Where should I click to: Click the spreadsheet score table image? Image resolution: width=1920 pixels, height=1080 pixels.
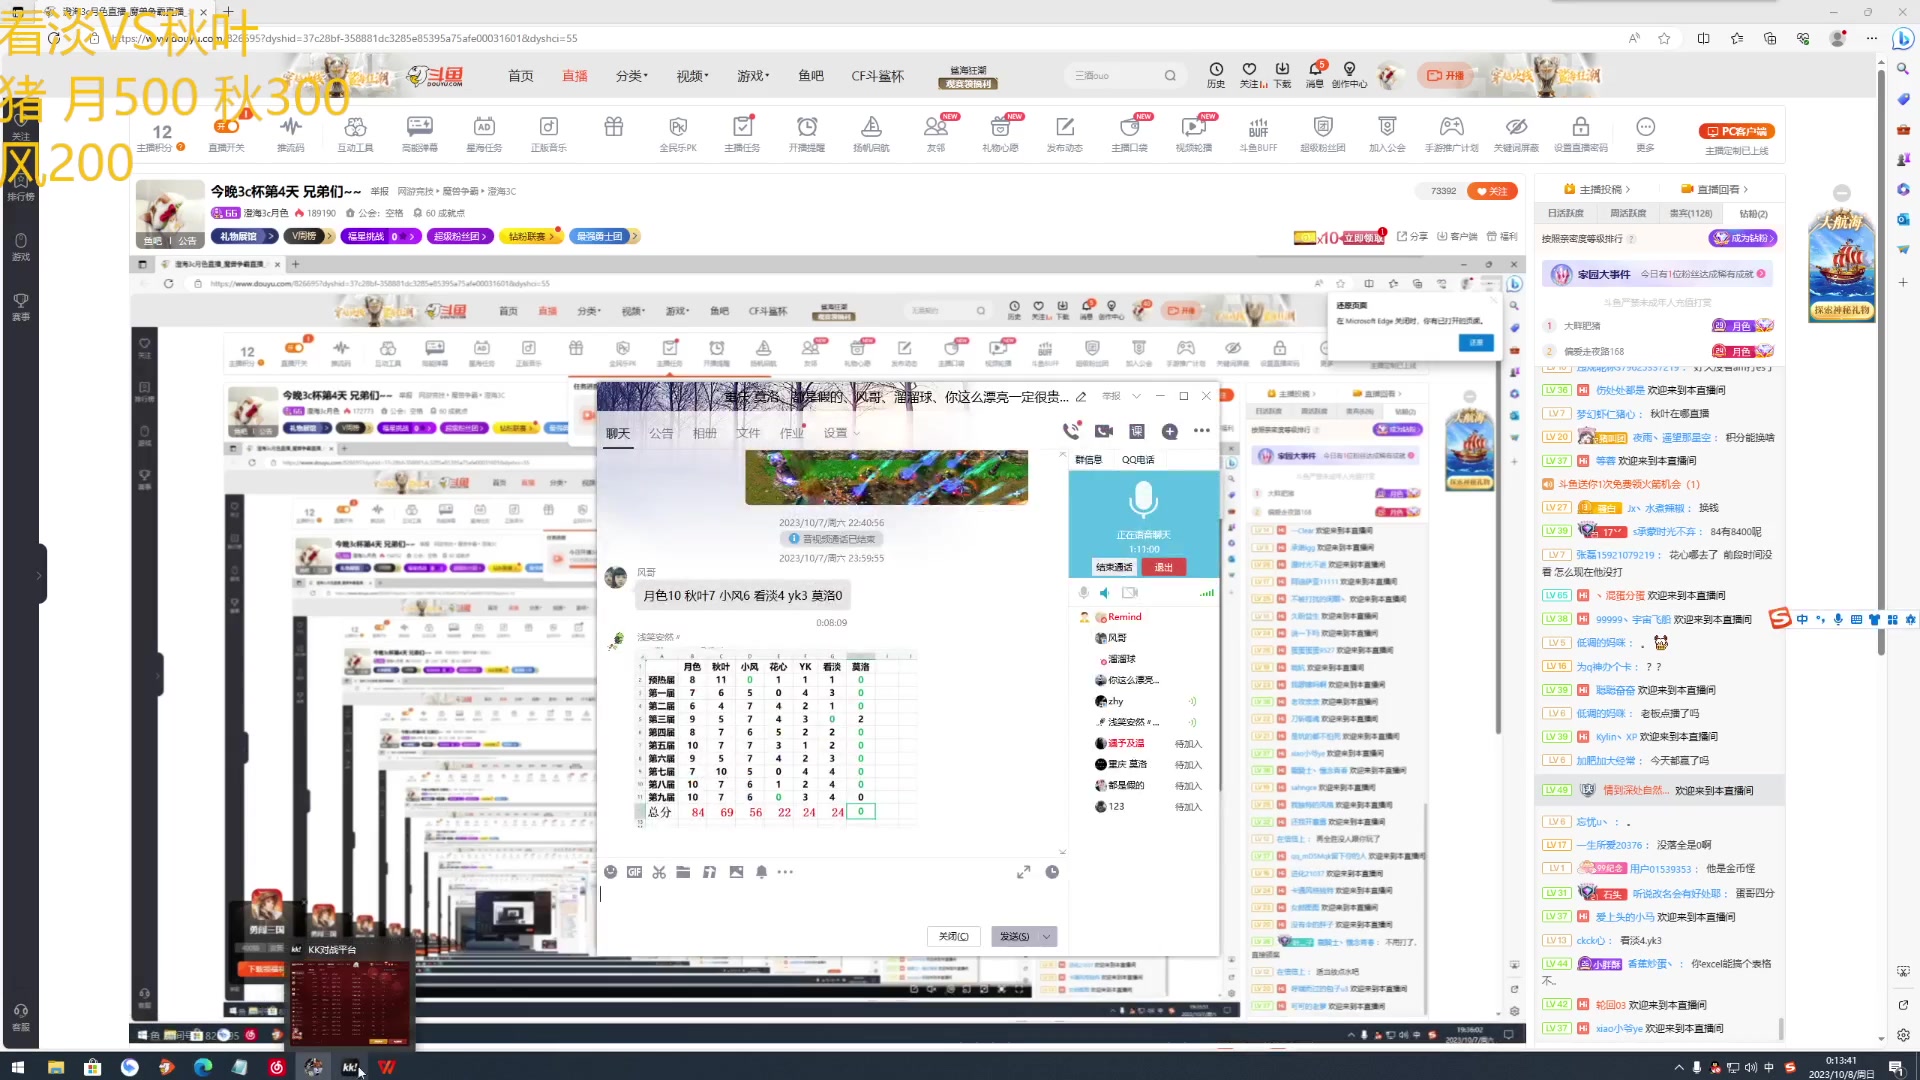tap(776, 737)
